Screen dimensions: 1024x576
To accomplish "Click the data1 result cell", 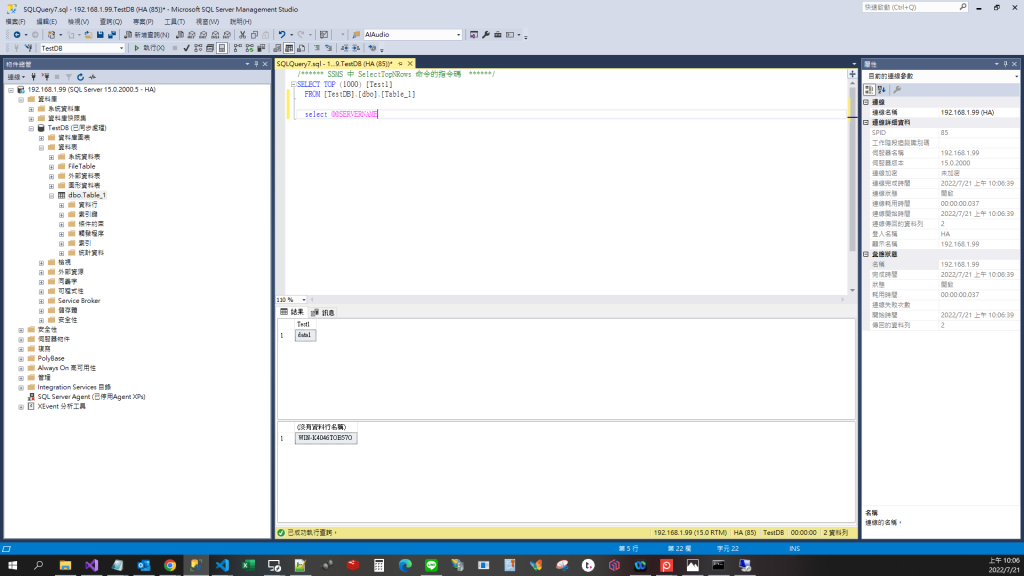I will 305,335.
